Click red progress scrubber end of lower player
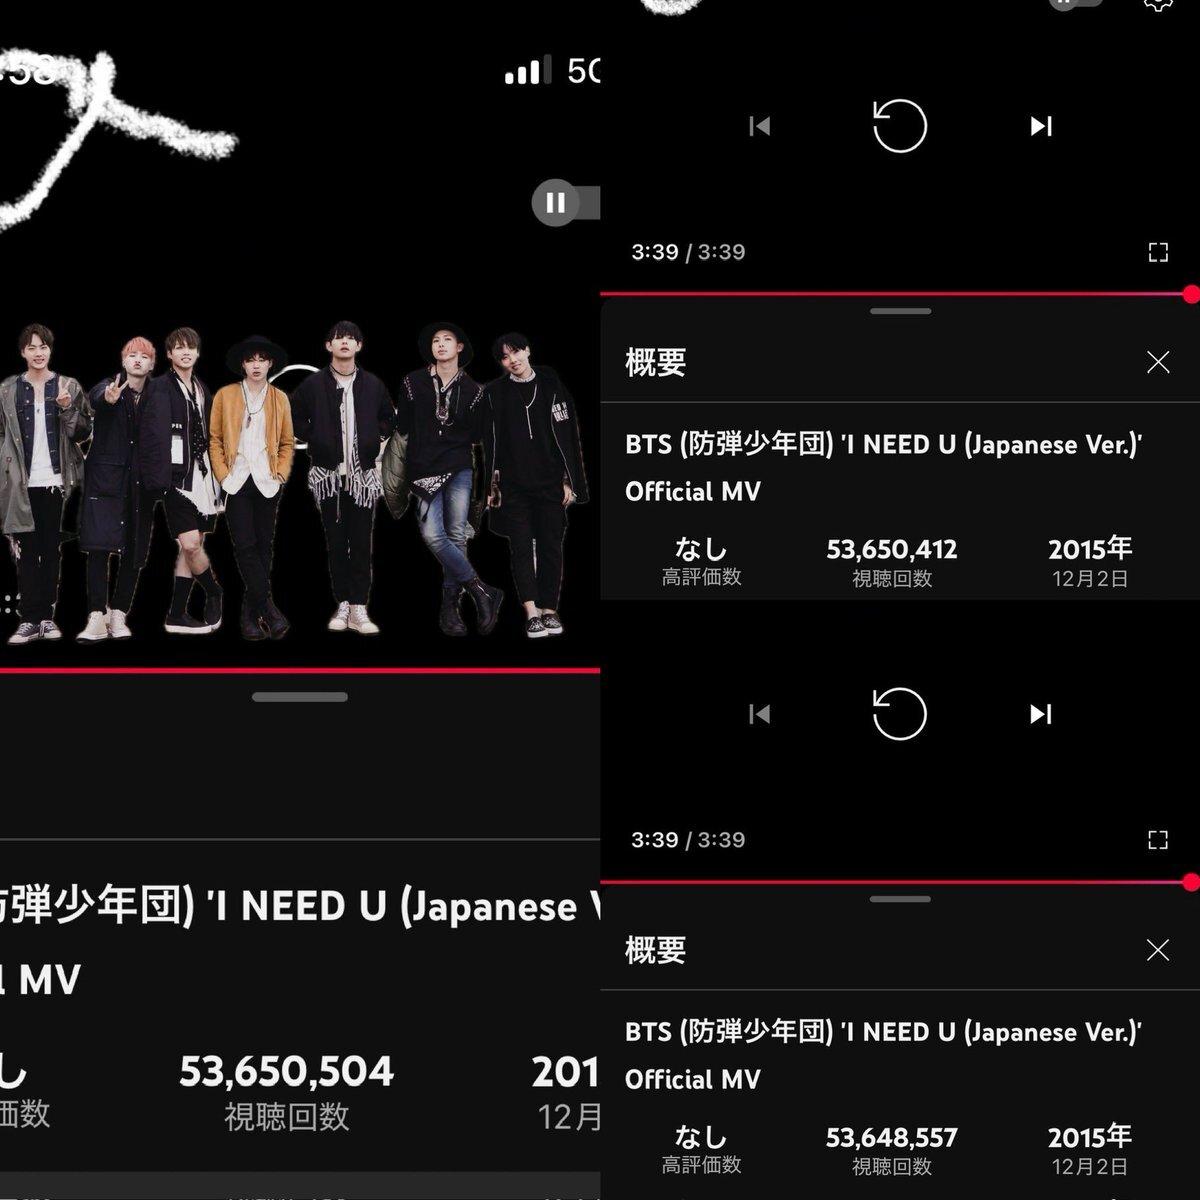1200x1200 pixels. [1191, 882]
